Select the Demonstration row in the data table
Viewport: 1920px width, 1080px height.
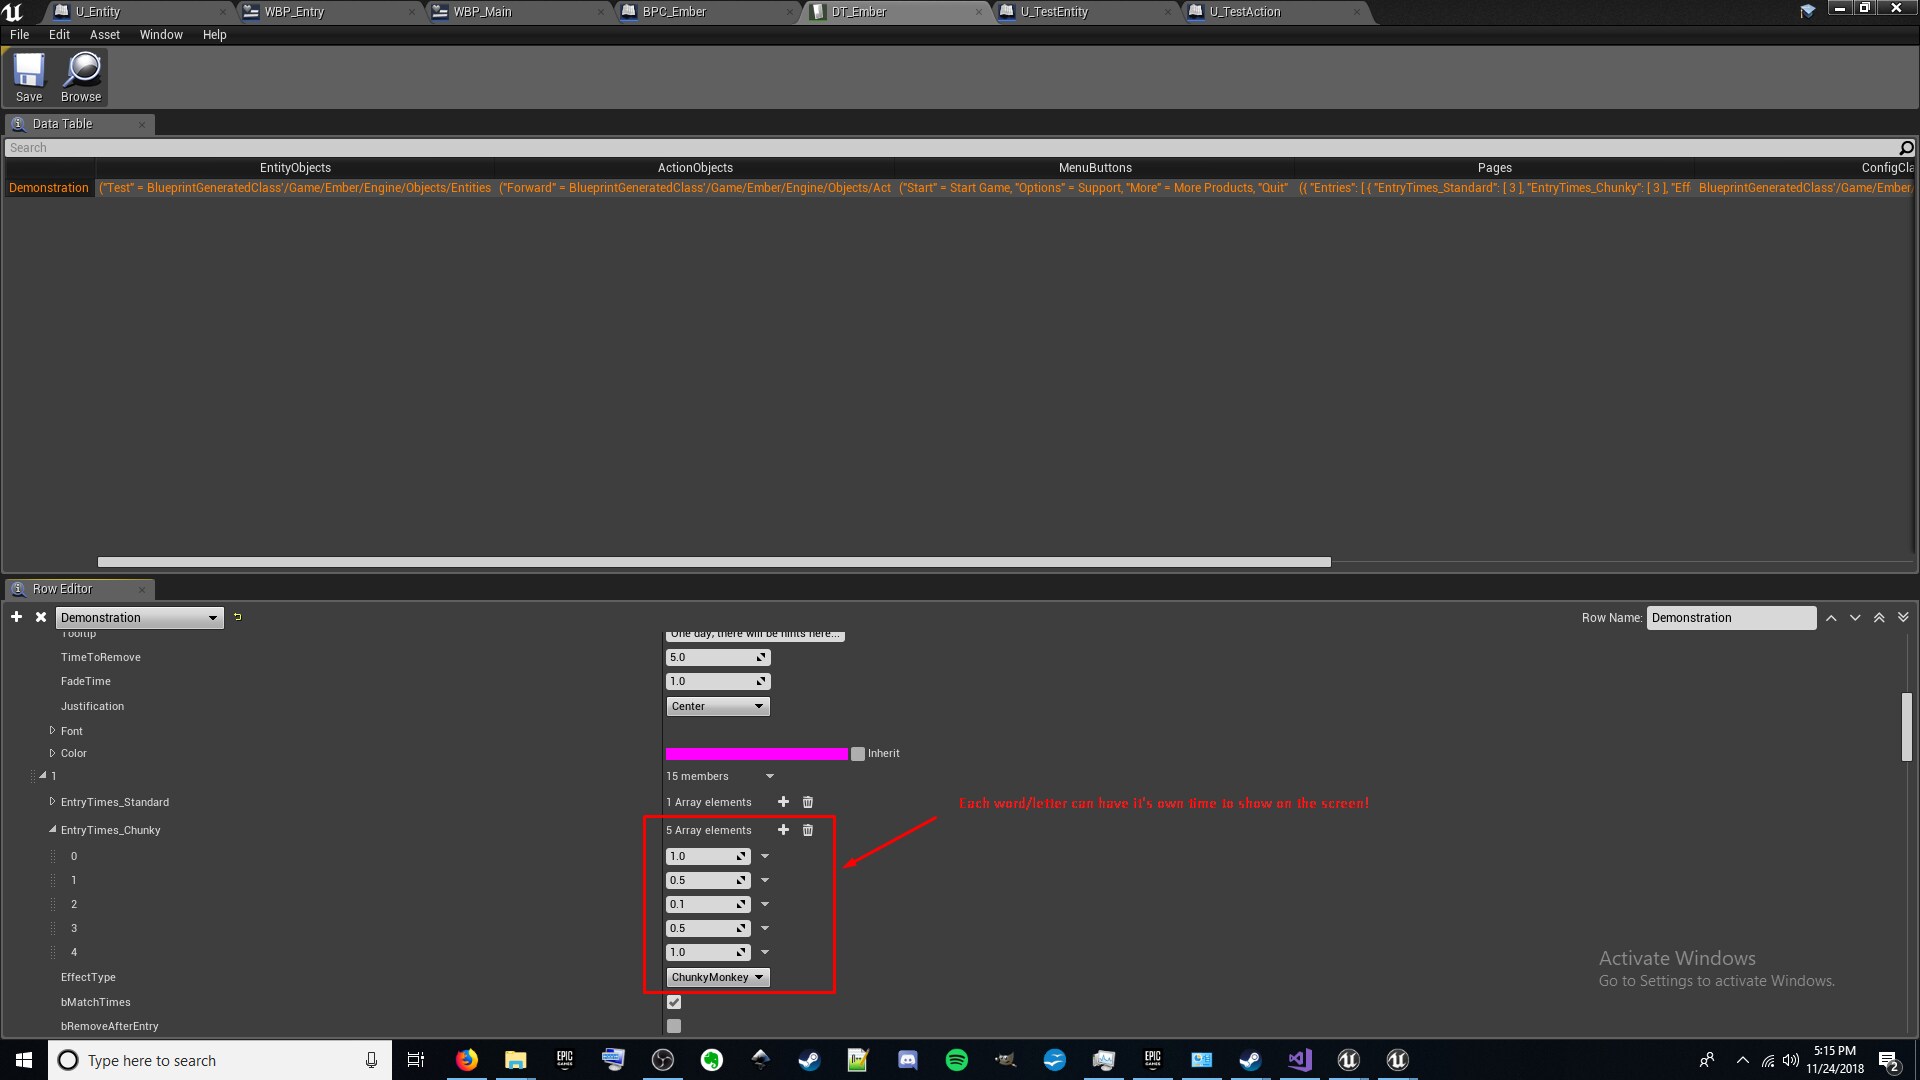coord(48,187)
